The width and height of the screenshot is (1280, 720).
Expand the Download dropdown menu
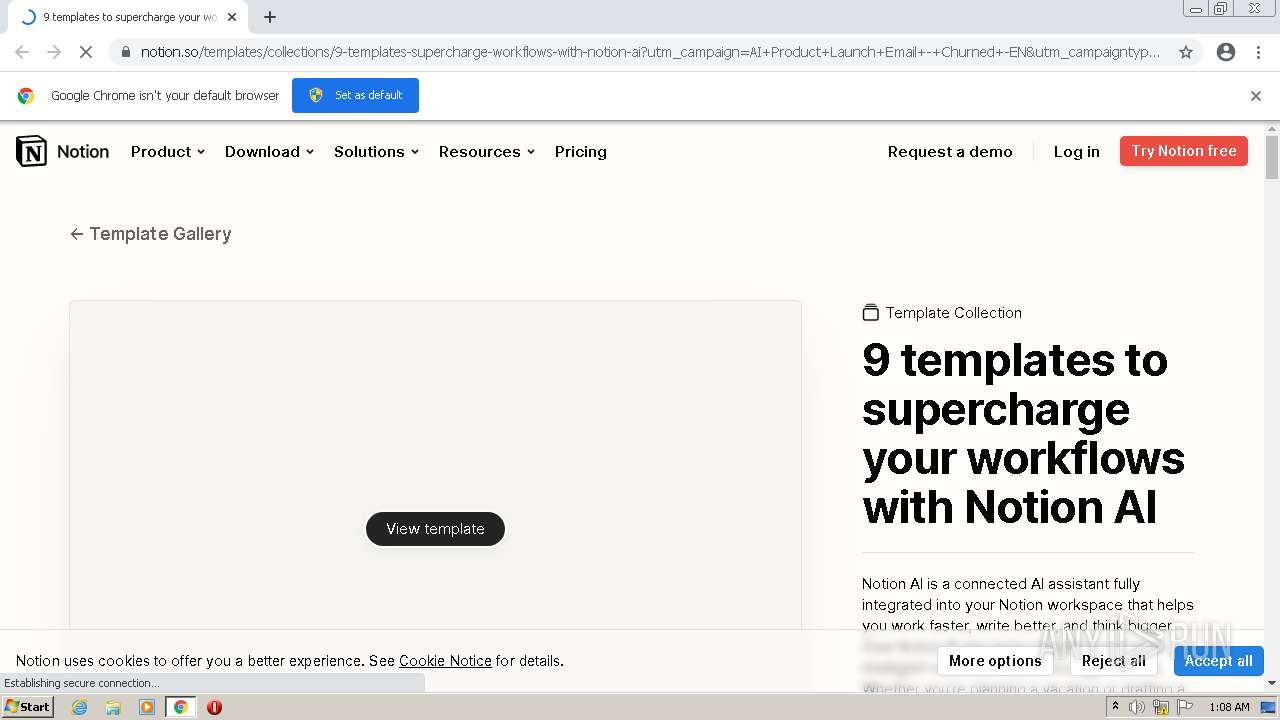point(270,152)
